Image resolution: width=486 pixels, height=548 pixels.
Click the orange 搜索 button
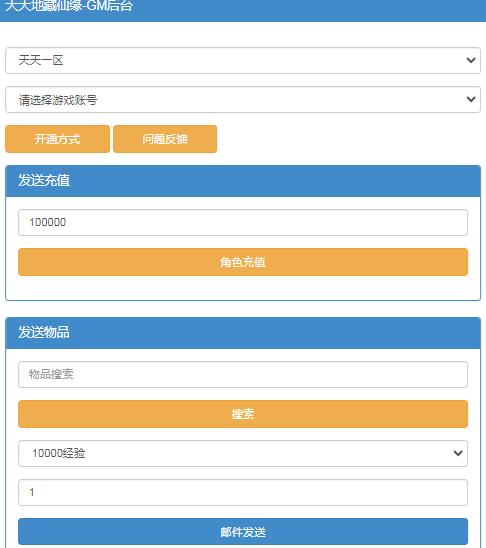[x=243, y=414]
